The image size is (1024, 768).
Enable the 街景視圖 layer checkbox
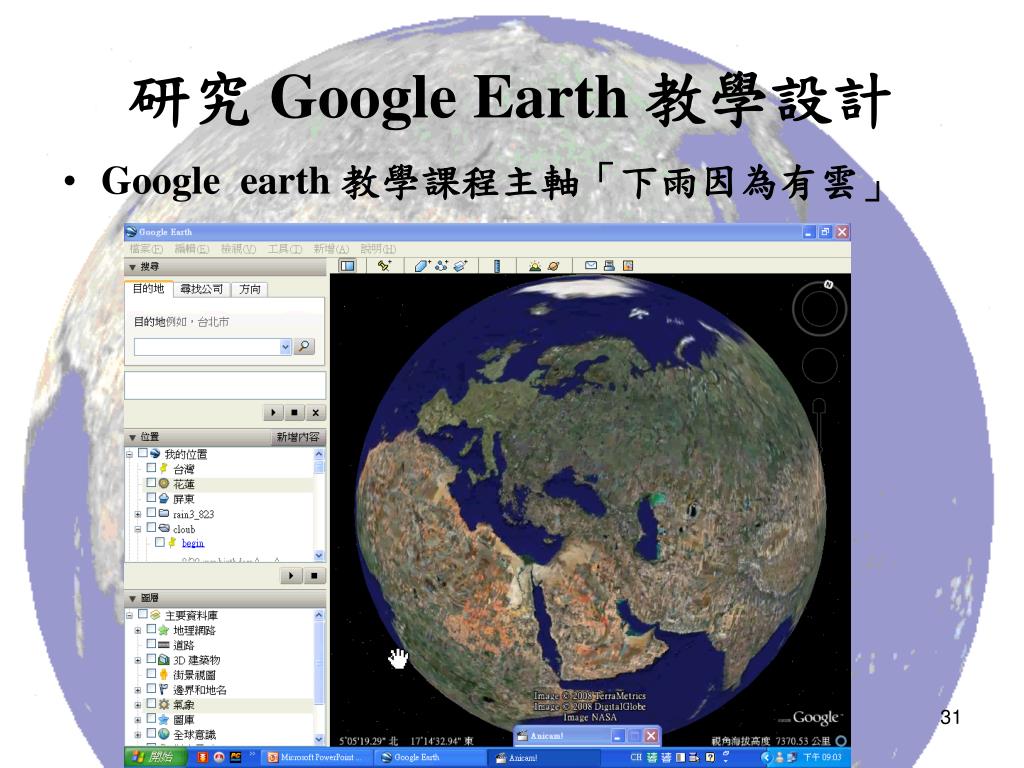152,674
